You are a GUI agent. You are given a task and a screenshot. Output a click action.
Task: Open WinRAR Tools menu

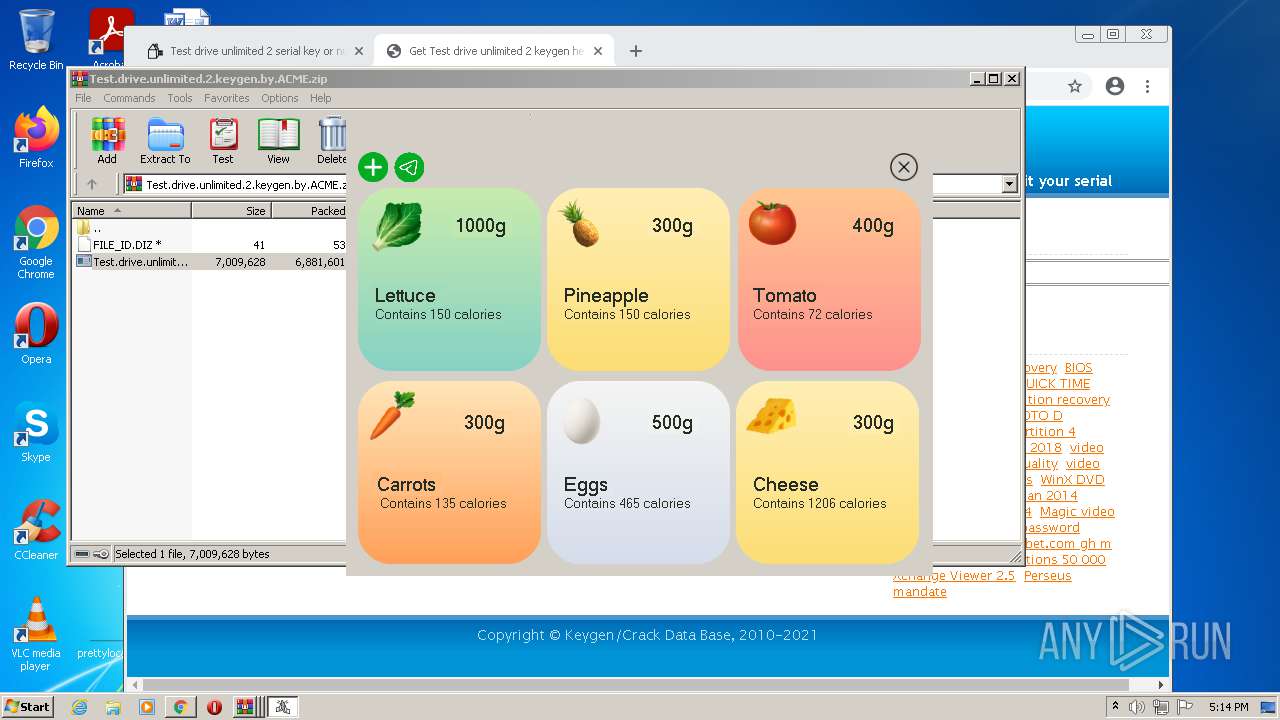(180, 98)
